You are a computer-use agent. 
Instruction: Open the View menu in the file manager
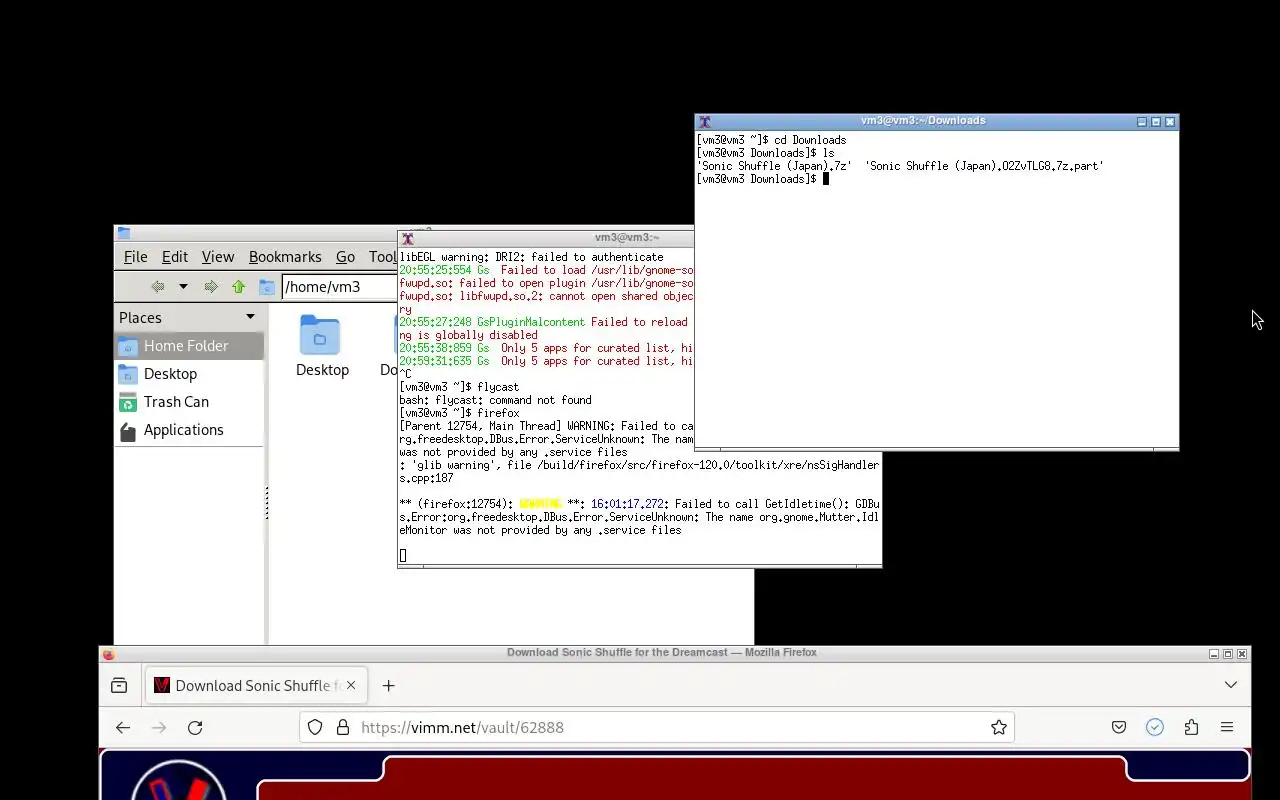(x=217, y=257)
